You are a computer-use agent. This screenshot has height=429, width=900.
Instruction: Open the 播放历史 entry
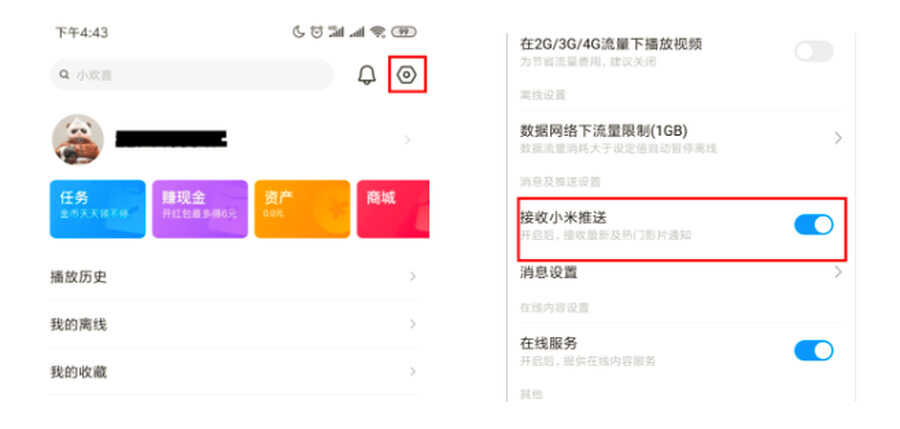[232, 277]
